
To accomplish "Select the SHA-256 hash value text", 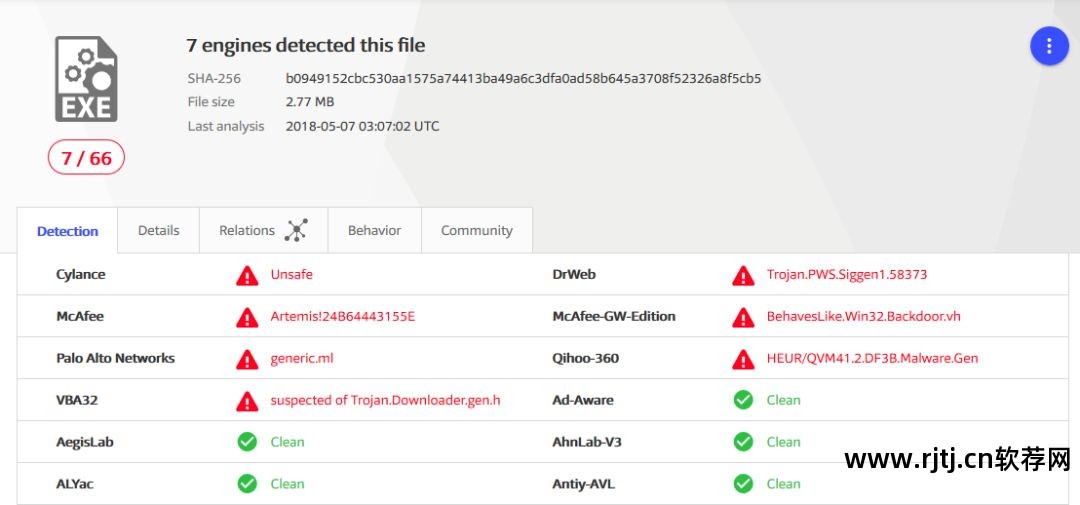I will tap(523, 79).
